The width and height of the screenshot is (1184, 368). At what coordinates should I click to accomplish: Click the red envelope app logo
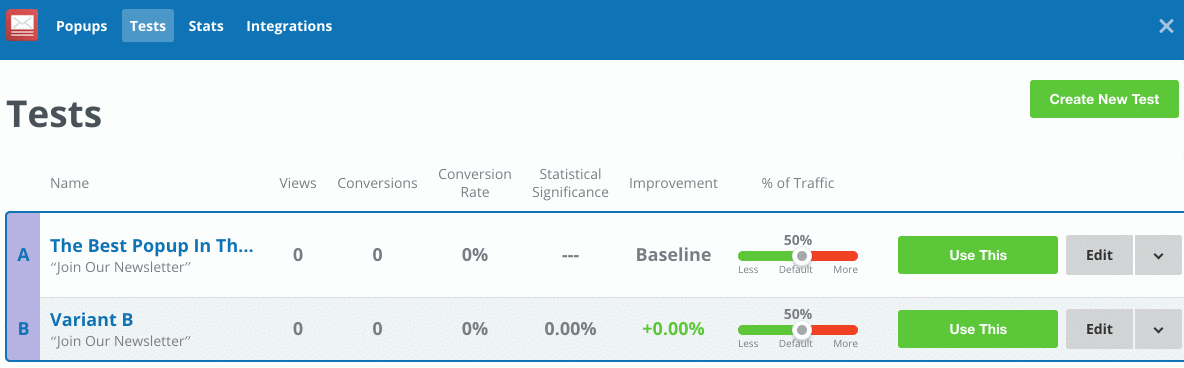[x=22, y=25]
